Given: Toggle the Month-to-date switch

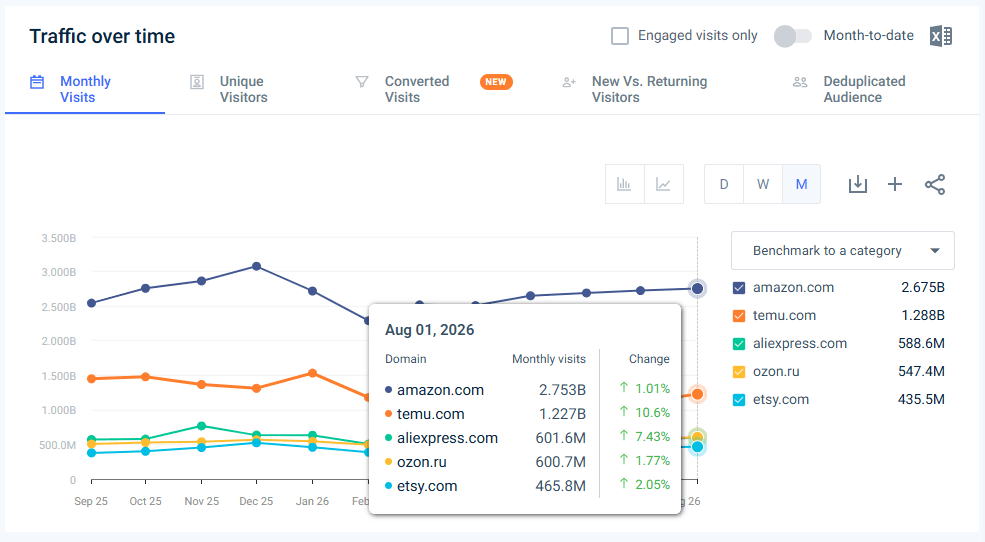Looking at the screenshot, I should tap(793, 36).
